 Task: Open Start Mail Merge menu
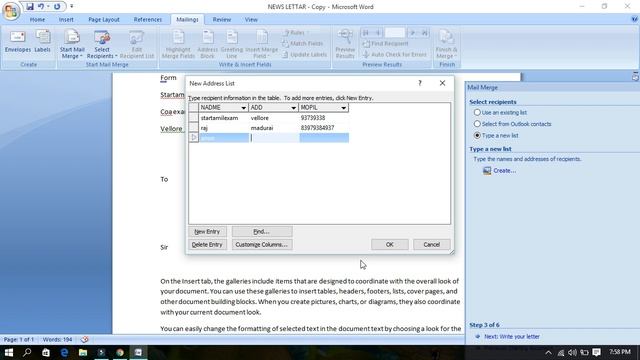pyautogui.click(x=72, y=44)
